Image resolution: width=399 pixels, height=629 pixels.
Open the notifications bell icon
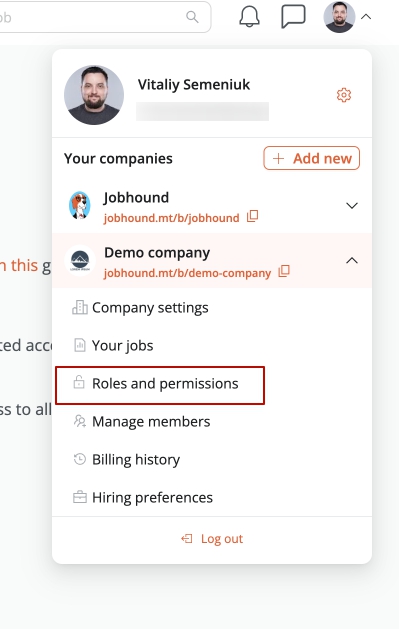click(x=249, y=17)
